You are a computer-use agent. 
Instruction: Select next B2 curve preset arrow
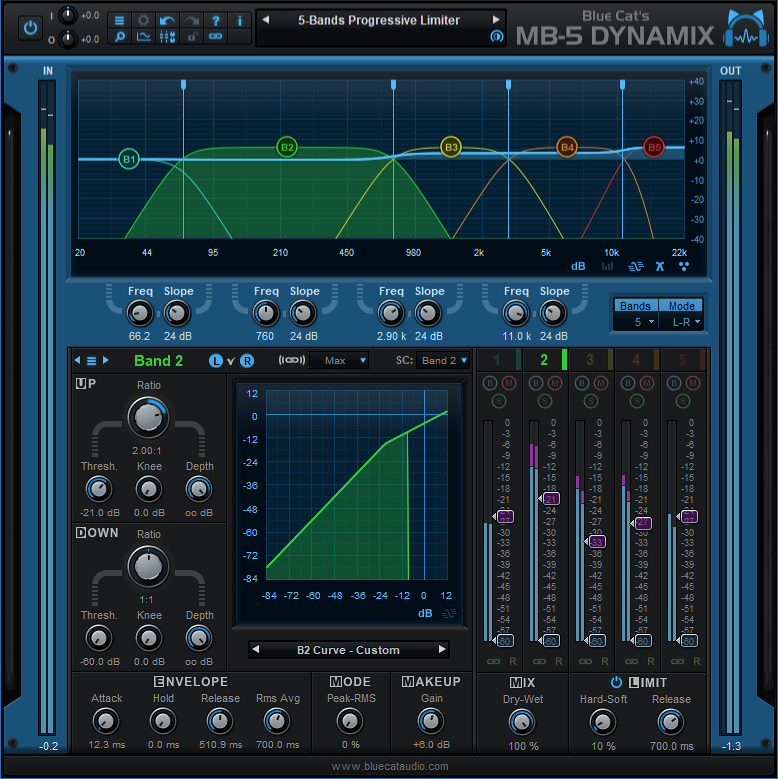tap(442, 649)
